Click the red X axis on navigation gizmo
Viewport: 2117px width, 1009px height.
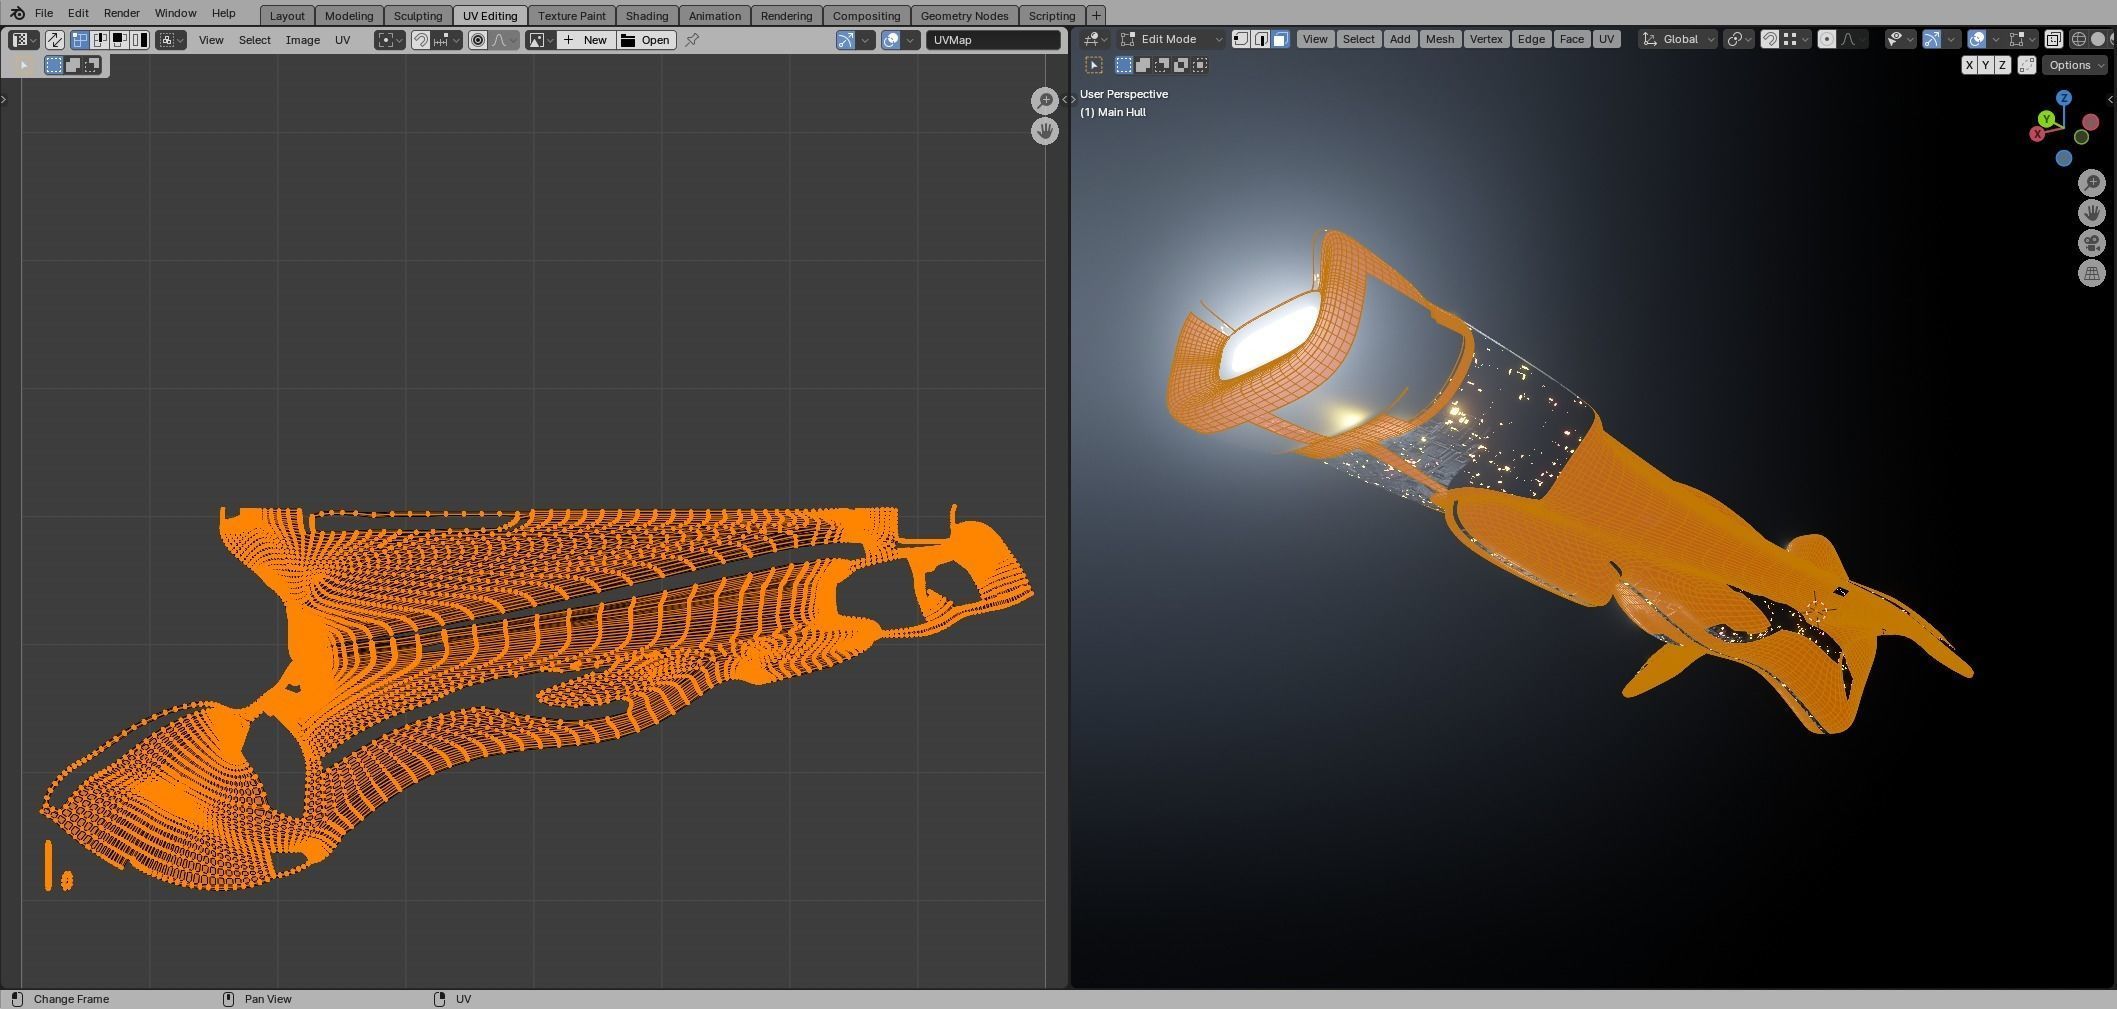click(2037, 134)
